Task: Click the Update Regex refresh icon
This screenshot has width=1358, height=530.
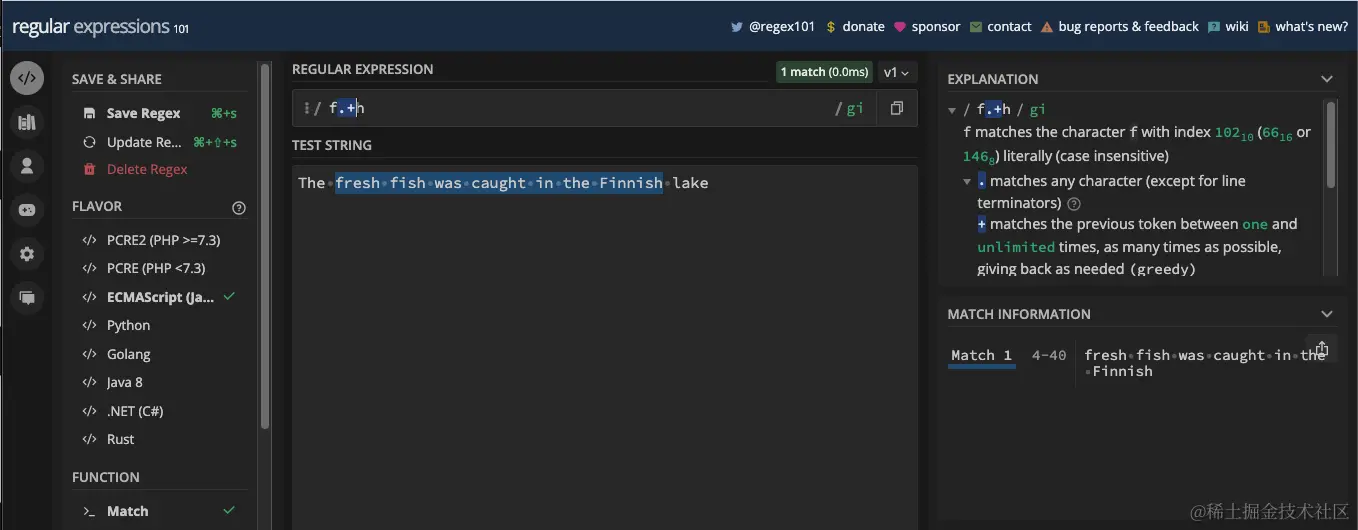Action: [89, 142]
